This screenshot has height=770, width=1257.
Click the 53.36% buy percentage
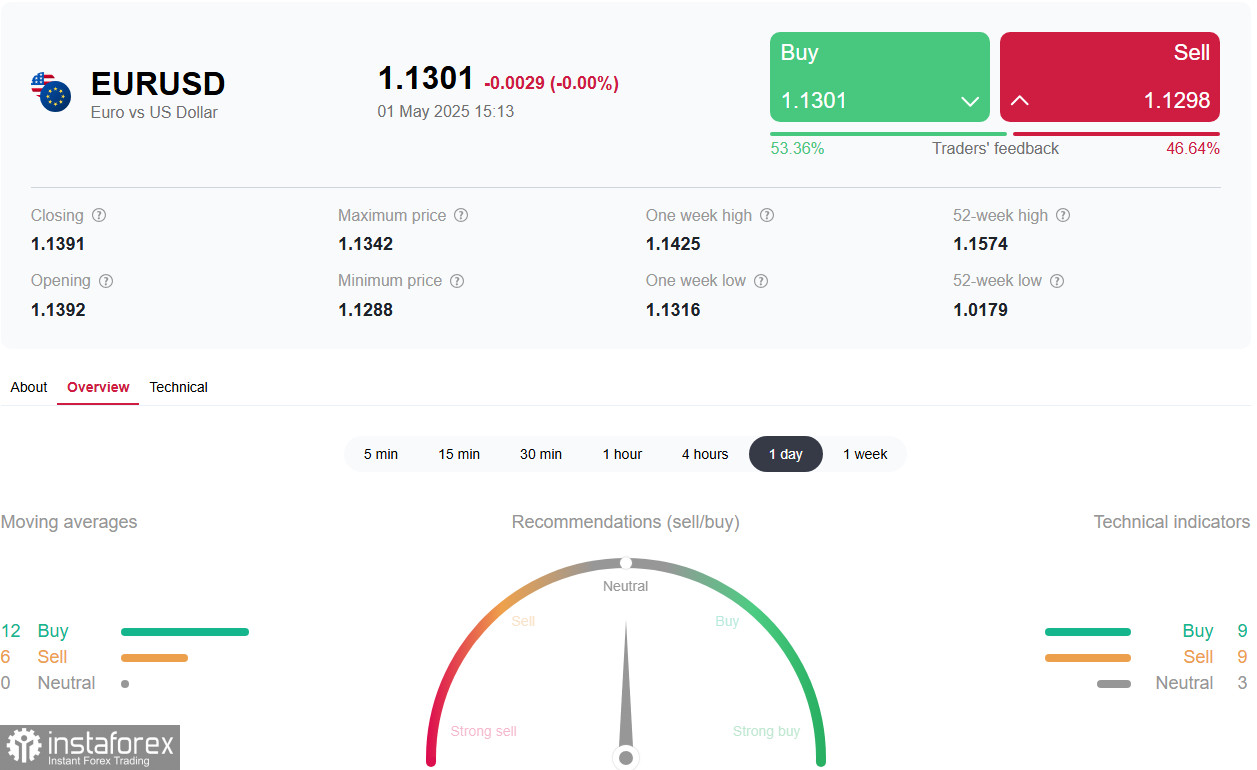click(797, 148)
